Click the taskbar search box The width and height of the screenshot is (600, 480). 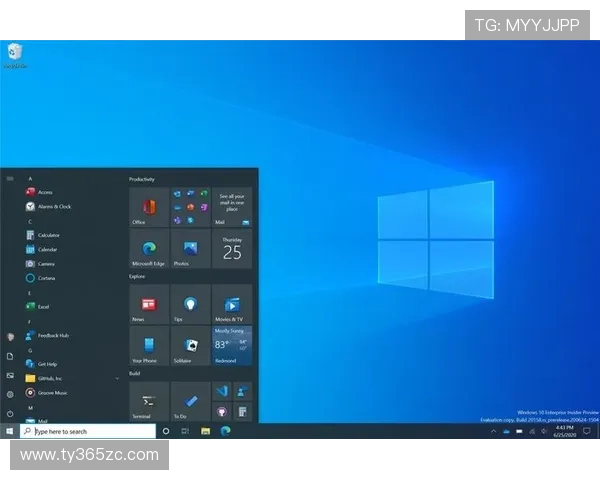click(88, 431)
